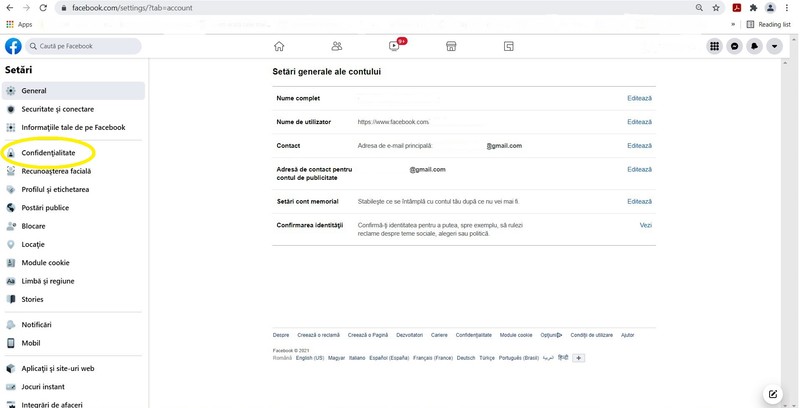Click Opțiuni footer link
This screenshot has height=408, width=800.
[552, 335]
